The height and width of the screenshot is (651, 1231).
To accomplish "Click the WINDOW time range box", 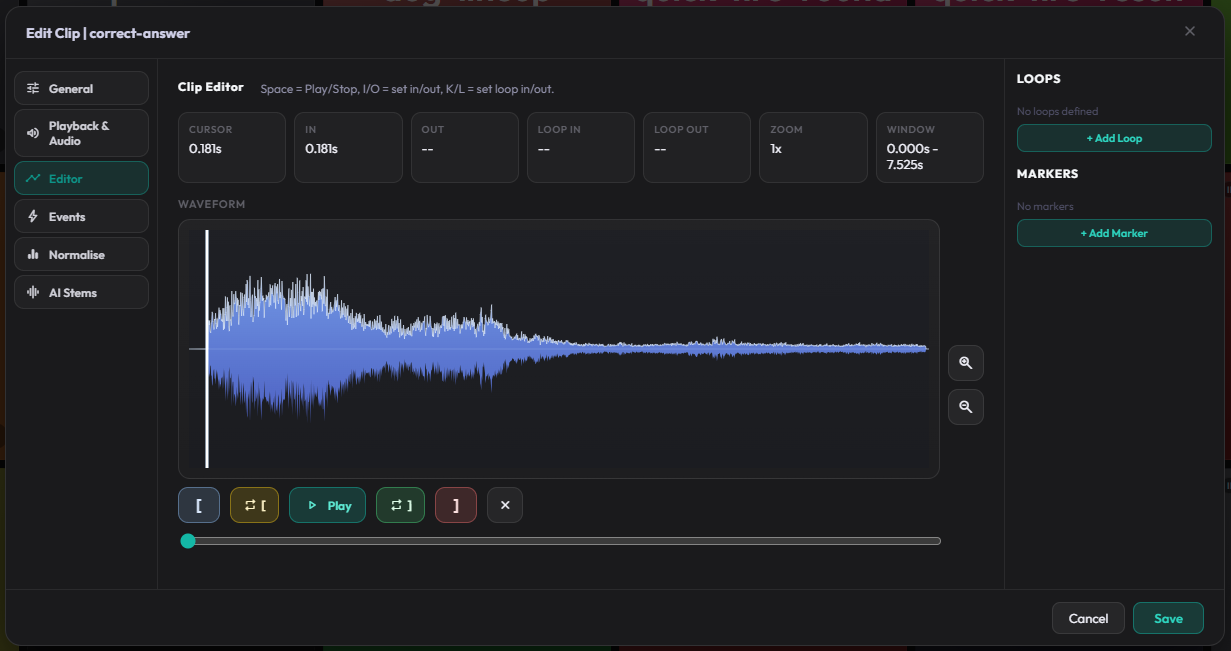I will [x=930, y=147].
